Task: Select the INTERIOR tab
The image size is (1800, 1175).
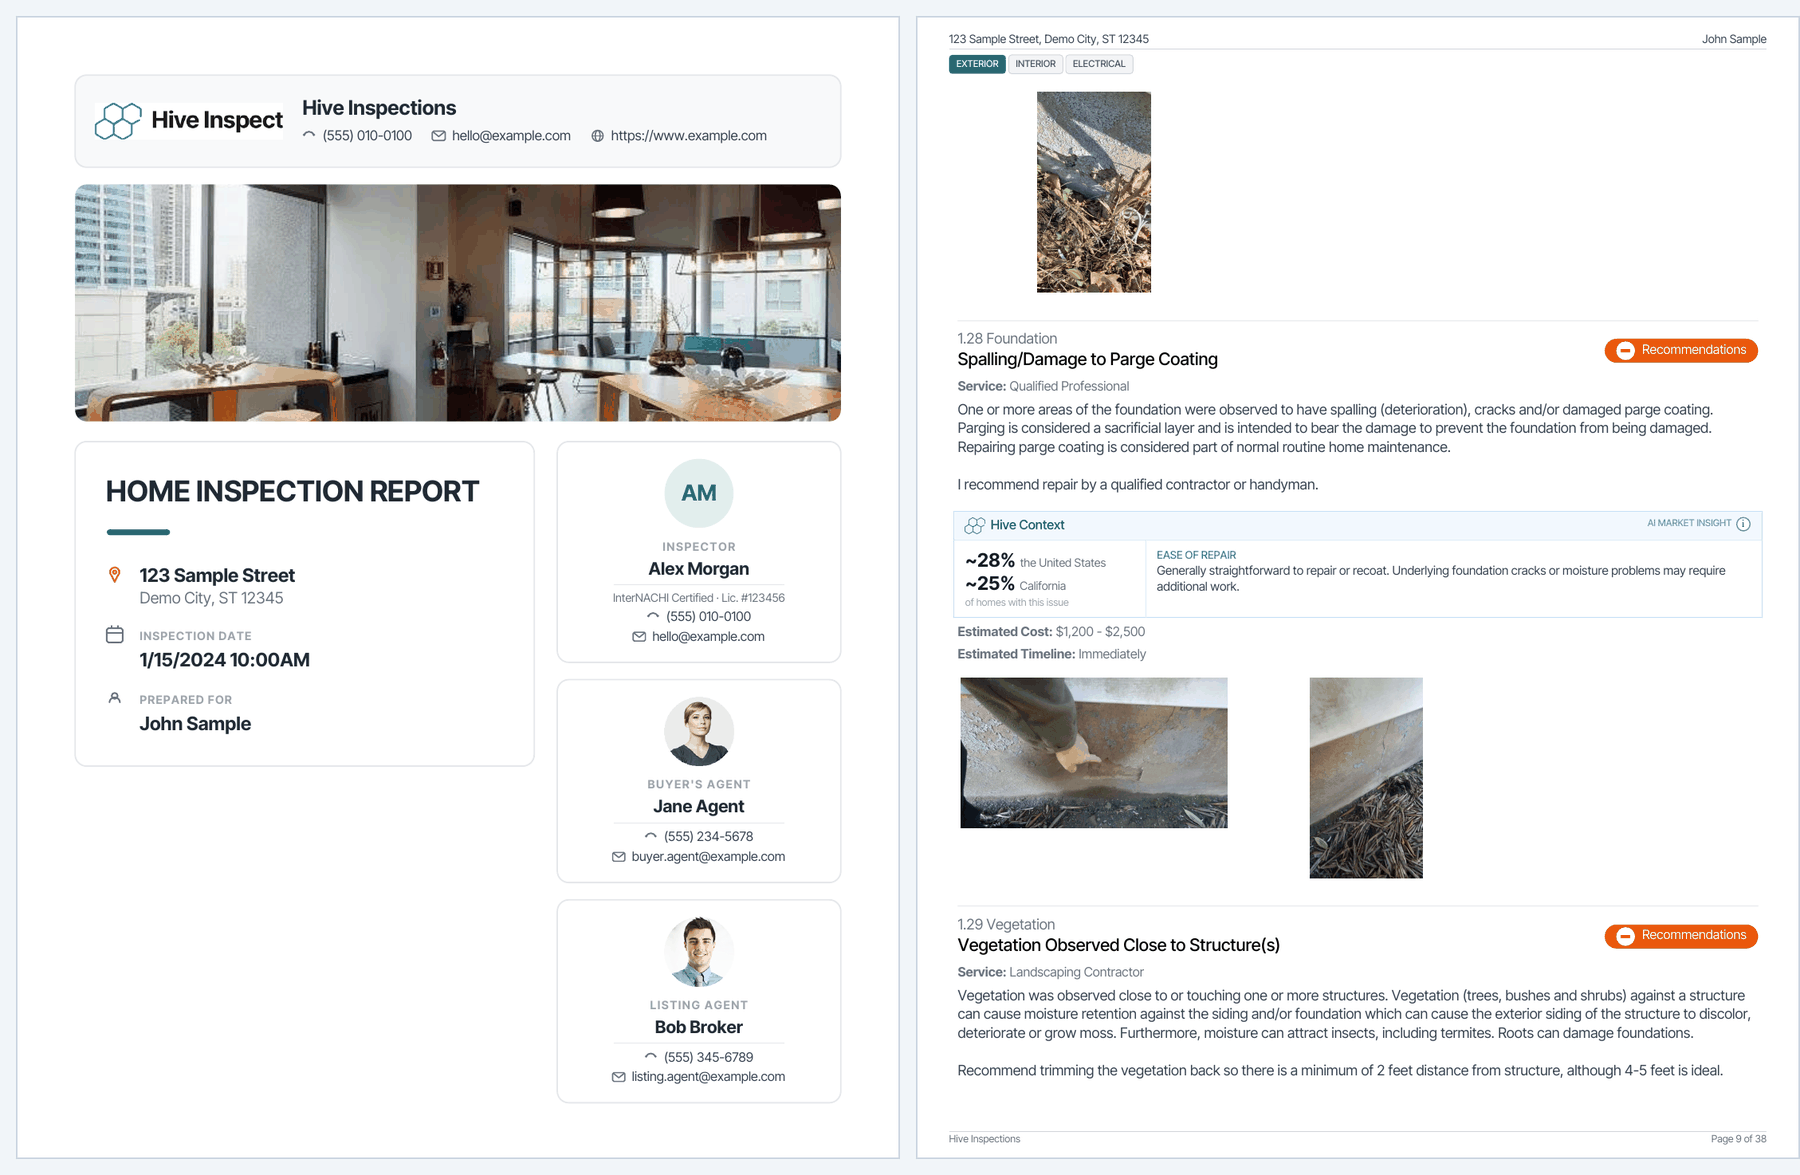Action: pyautogui.click(x=1035, y=64)
